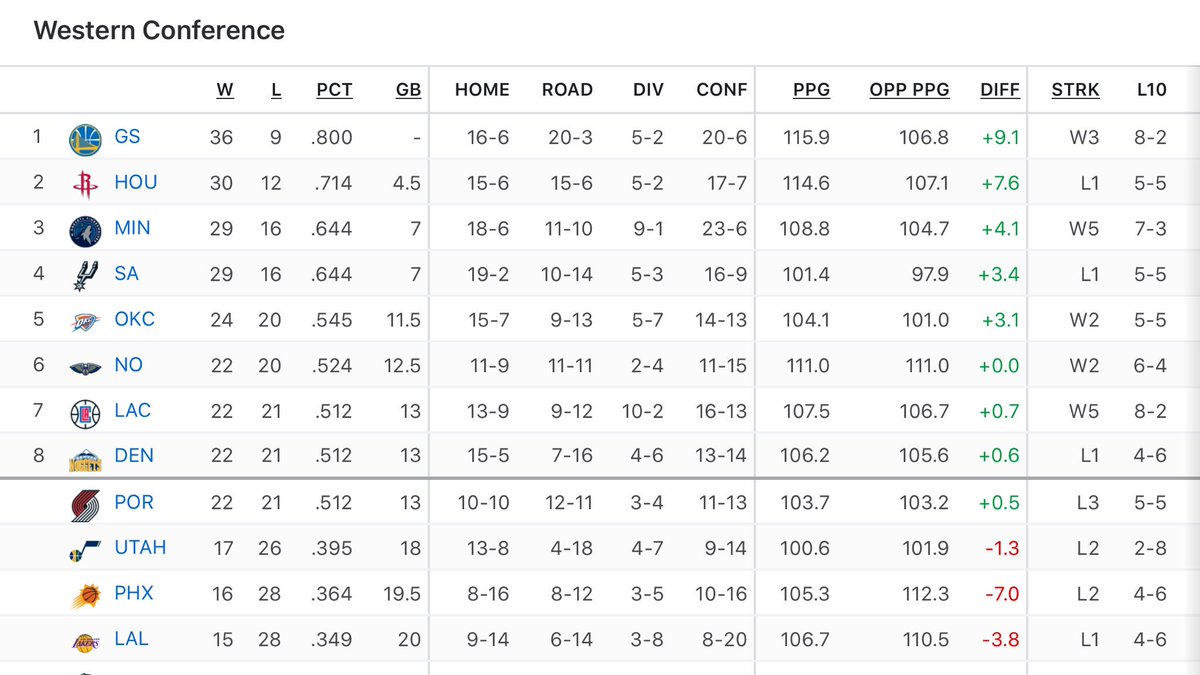Click the LA Clippers logo
This screenshot has height=675, width=1200.
(x=85, y=411)
